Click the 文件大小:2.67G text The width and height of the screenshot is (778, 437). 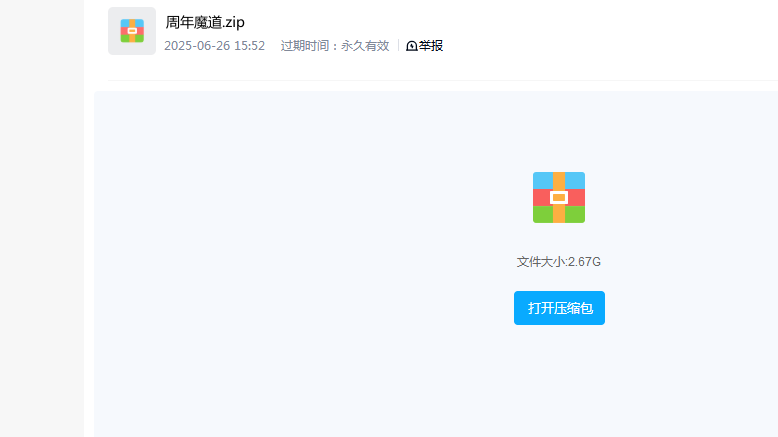click(x=559, y=262)
